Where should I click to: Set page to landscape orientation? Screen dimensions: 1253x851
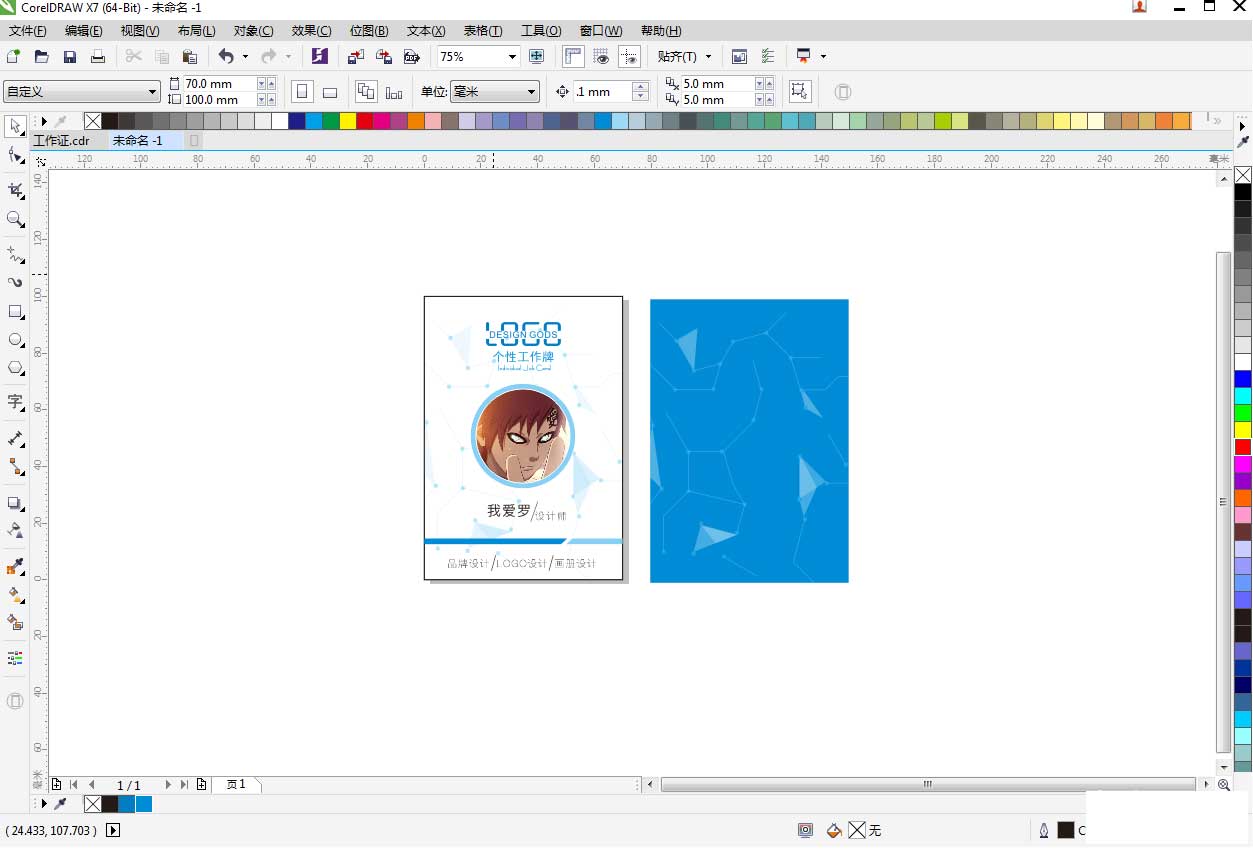[x=330, y=92]
